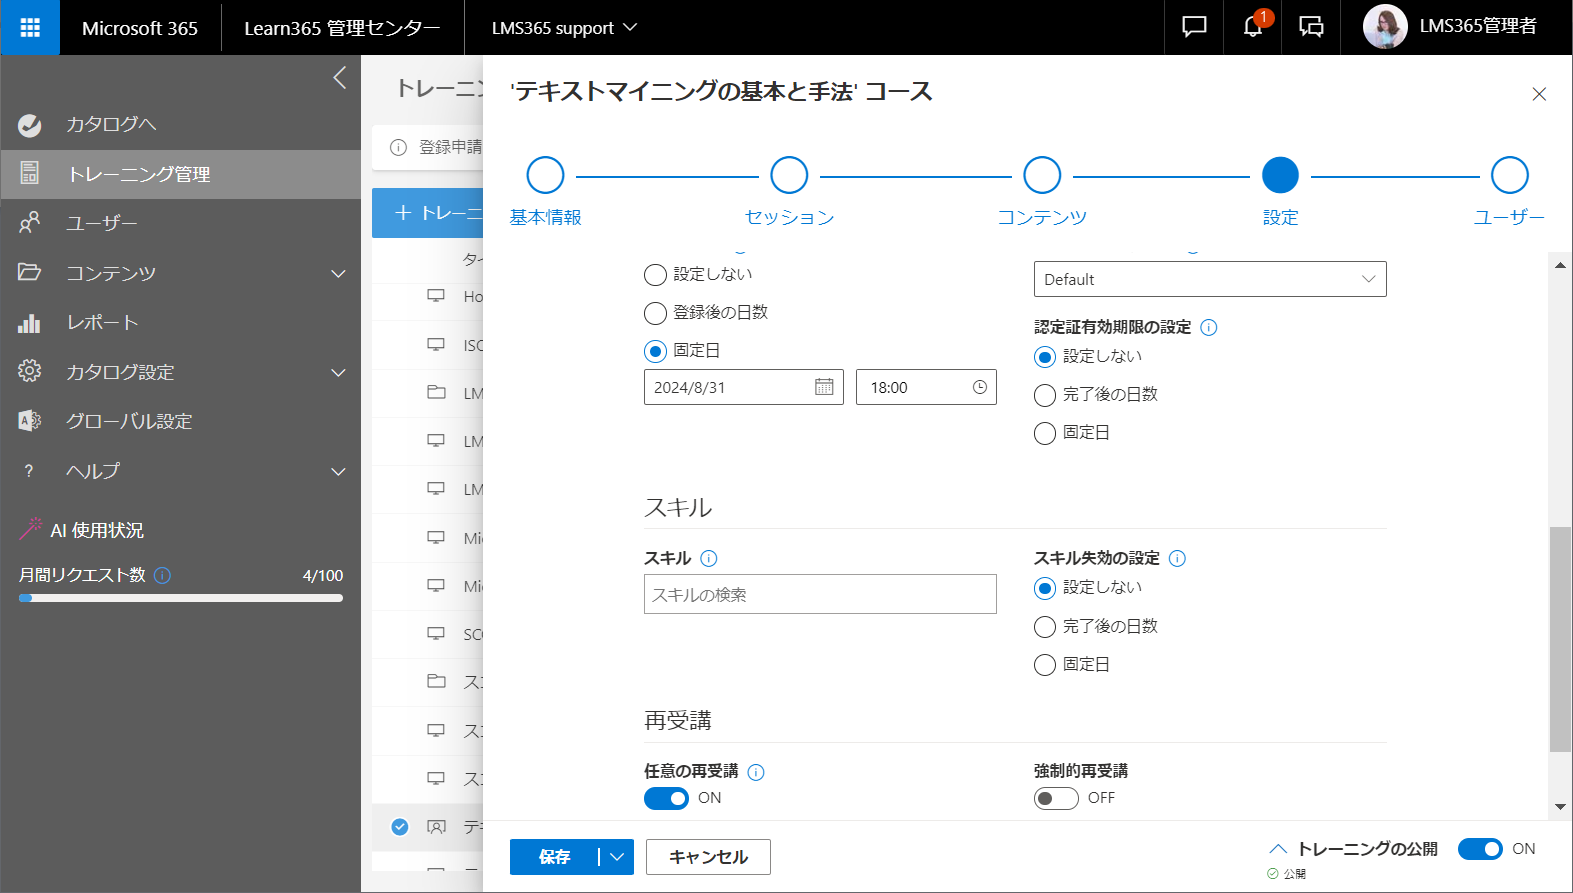Expand the ヘルプ sidebar chevron

(339, 471)
